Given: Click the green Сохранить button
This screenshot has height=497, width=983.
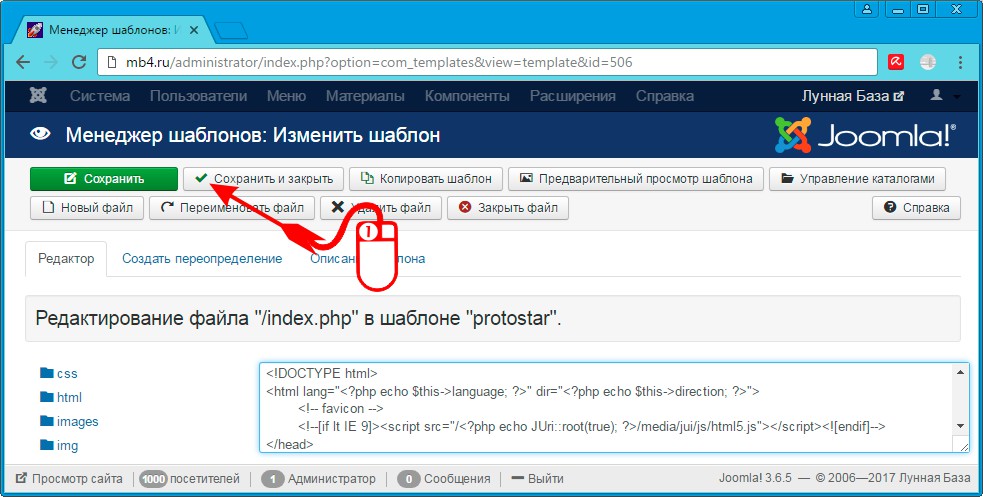Looking at the screenshot, I should pos(104,179).
